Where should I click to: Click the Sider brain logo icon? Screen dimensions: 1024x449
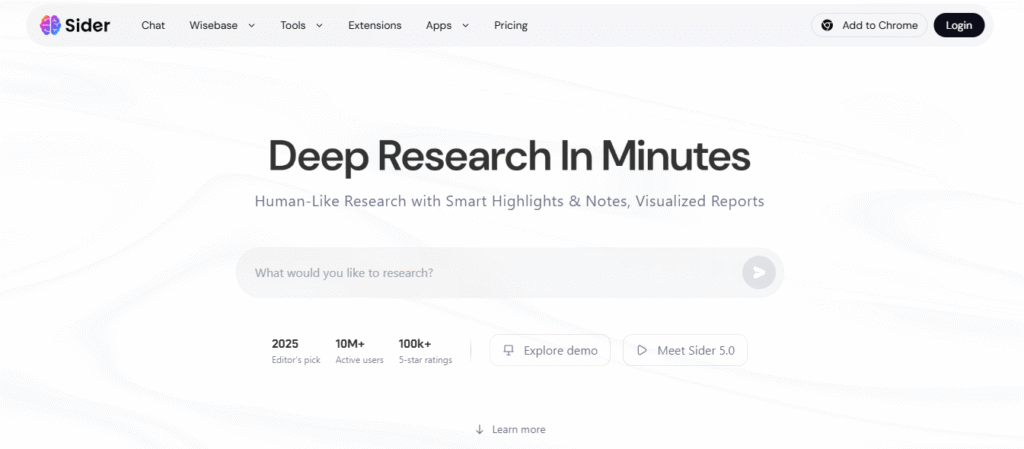click(x=50, y=25)
